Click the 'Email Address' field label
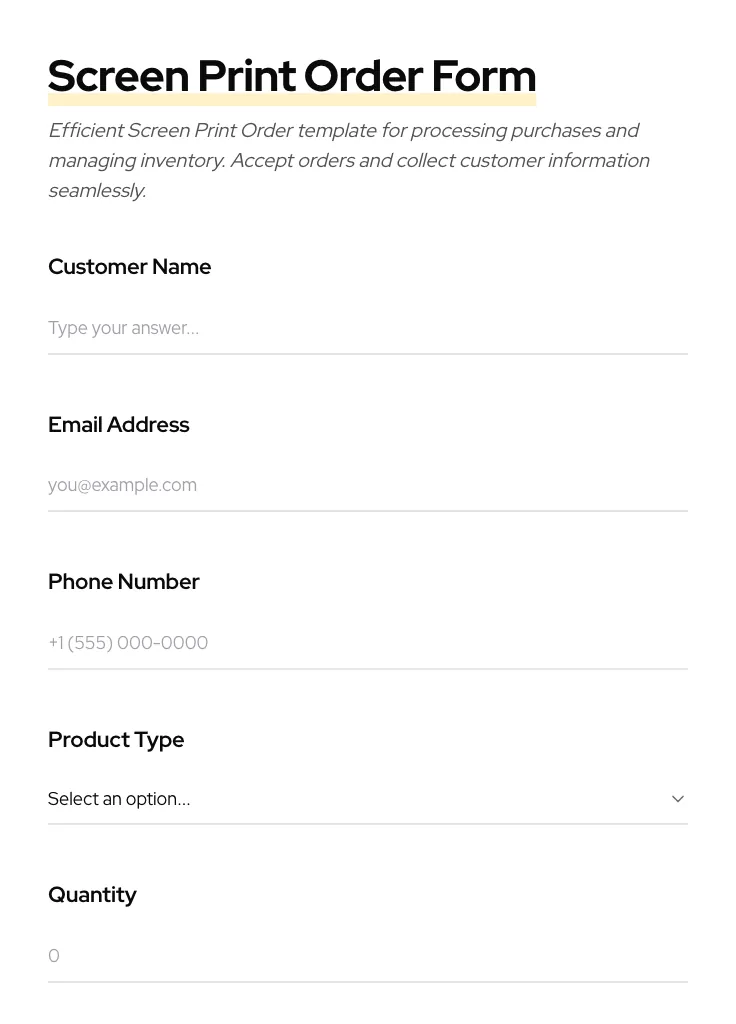The height and width of the screenshot is (1024, 736). click(x=118, y=425)
